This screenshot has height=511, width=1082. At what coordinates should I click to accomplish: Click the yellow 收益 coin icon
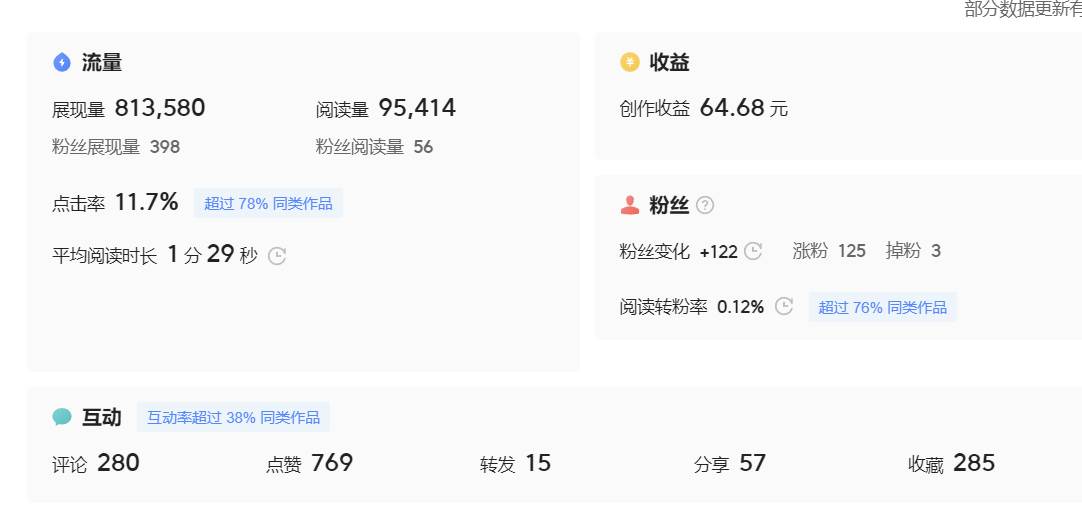[630, 63]
